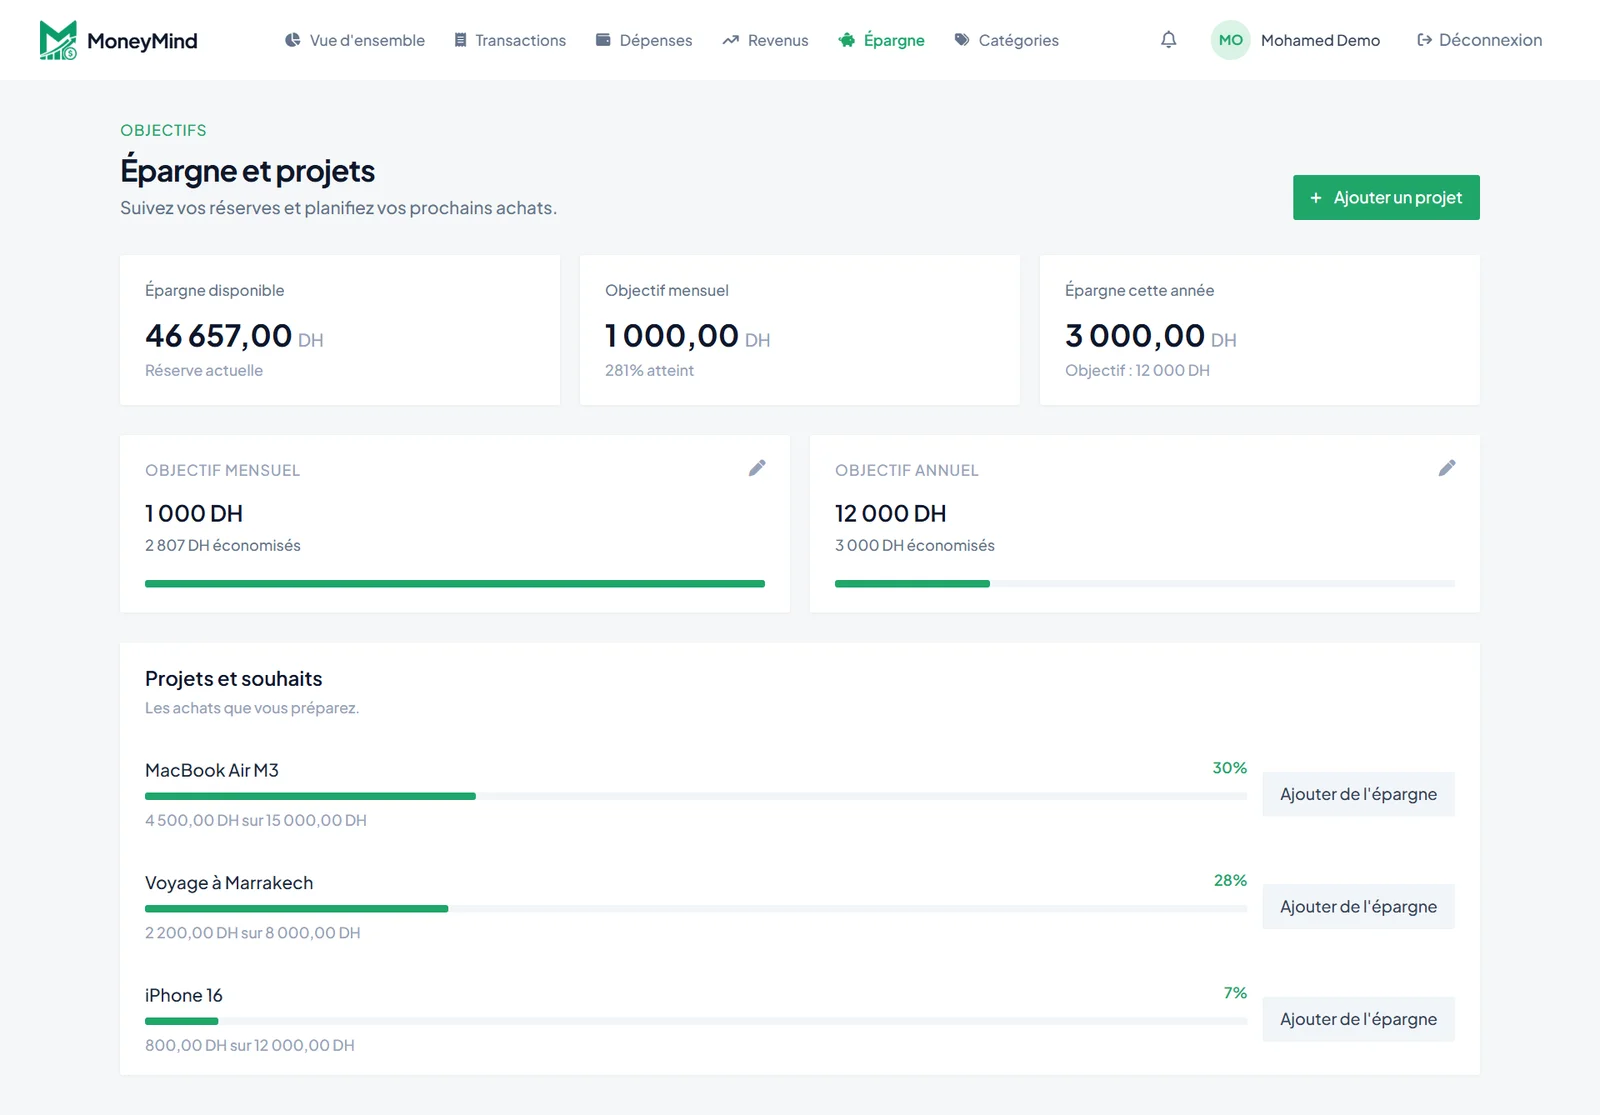The width and height of the screenshot is (1600, 1115).
Task: Click the plus icon in Ajouter un projet
Action: tap(1316, 198)
